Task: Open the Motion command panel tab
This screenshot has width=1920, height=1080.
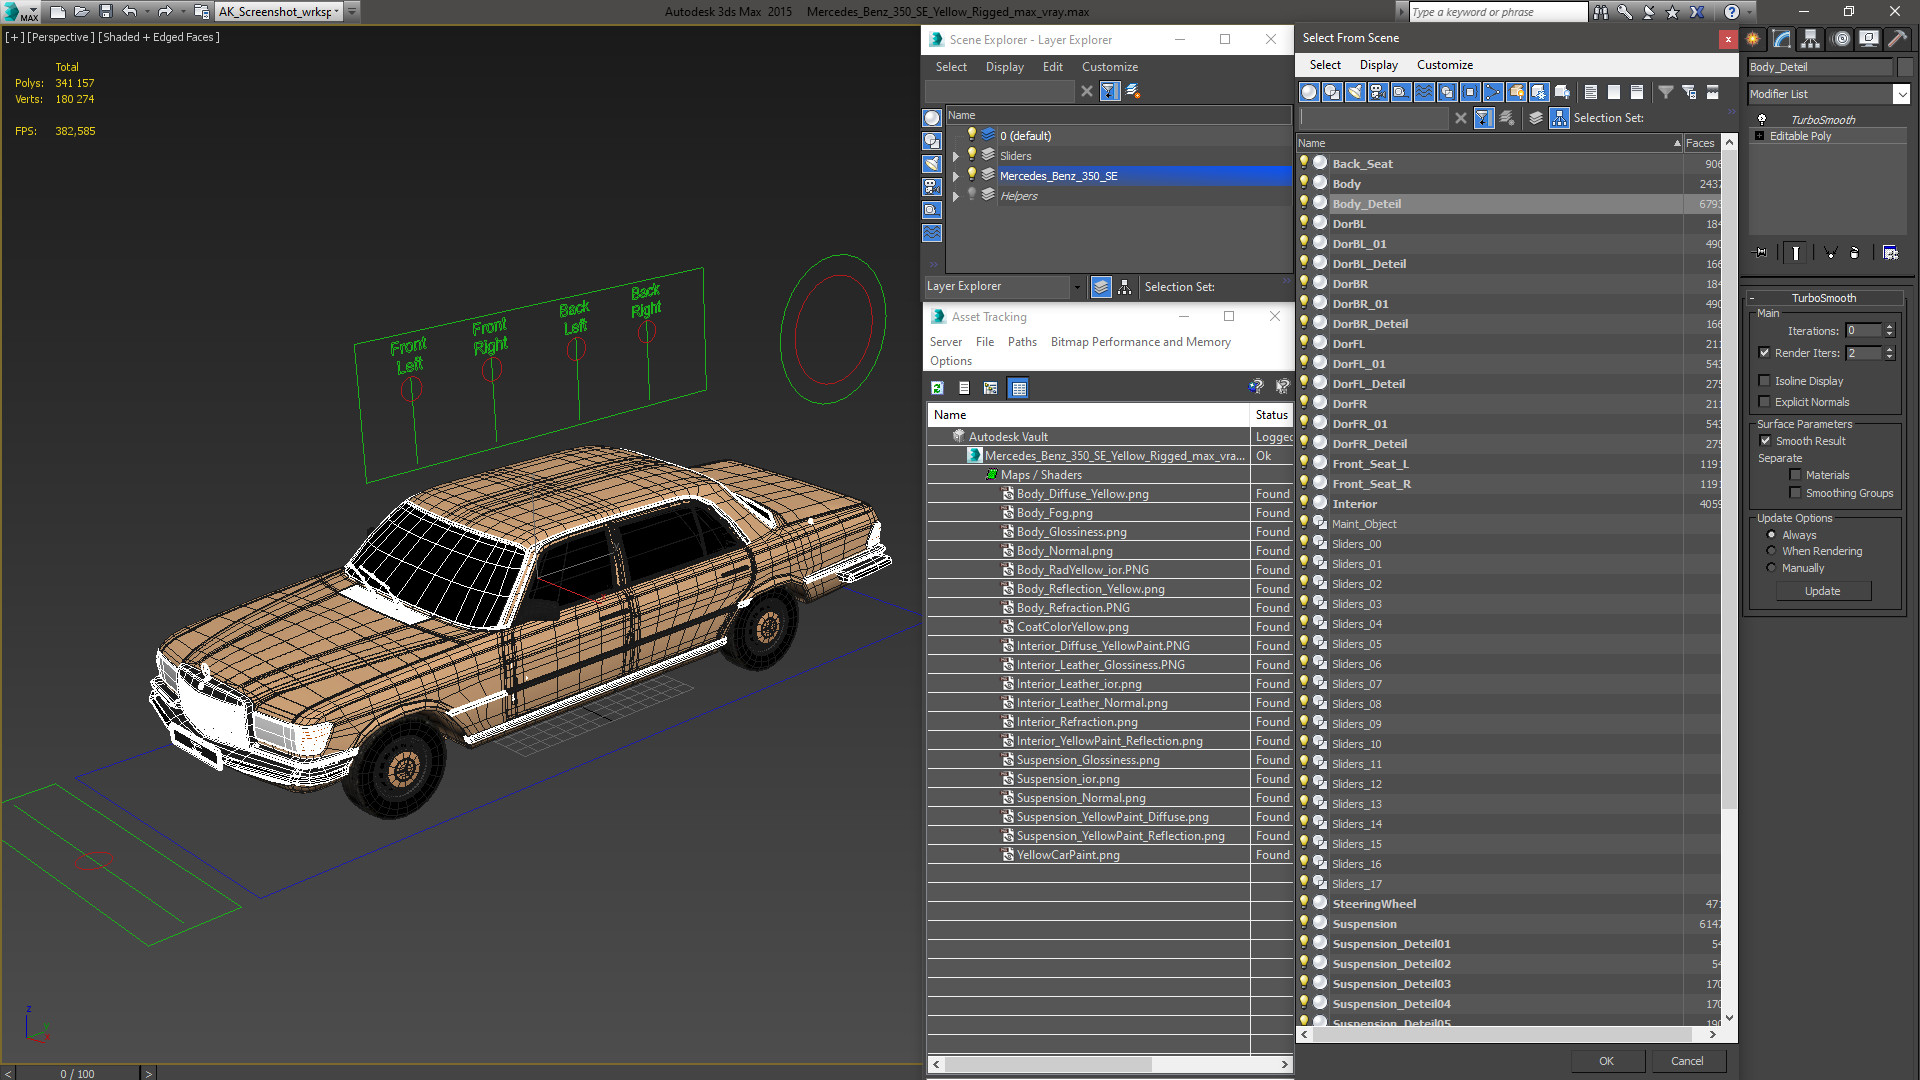Action: 1841,39
